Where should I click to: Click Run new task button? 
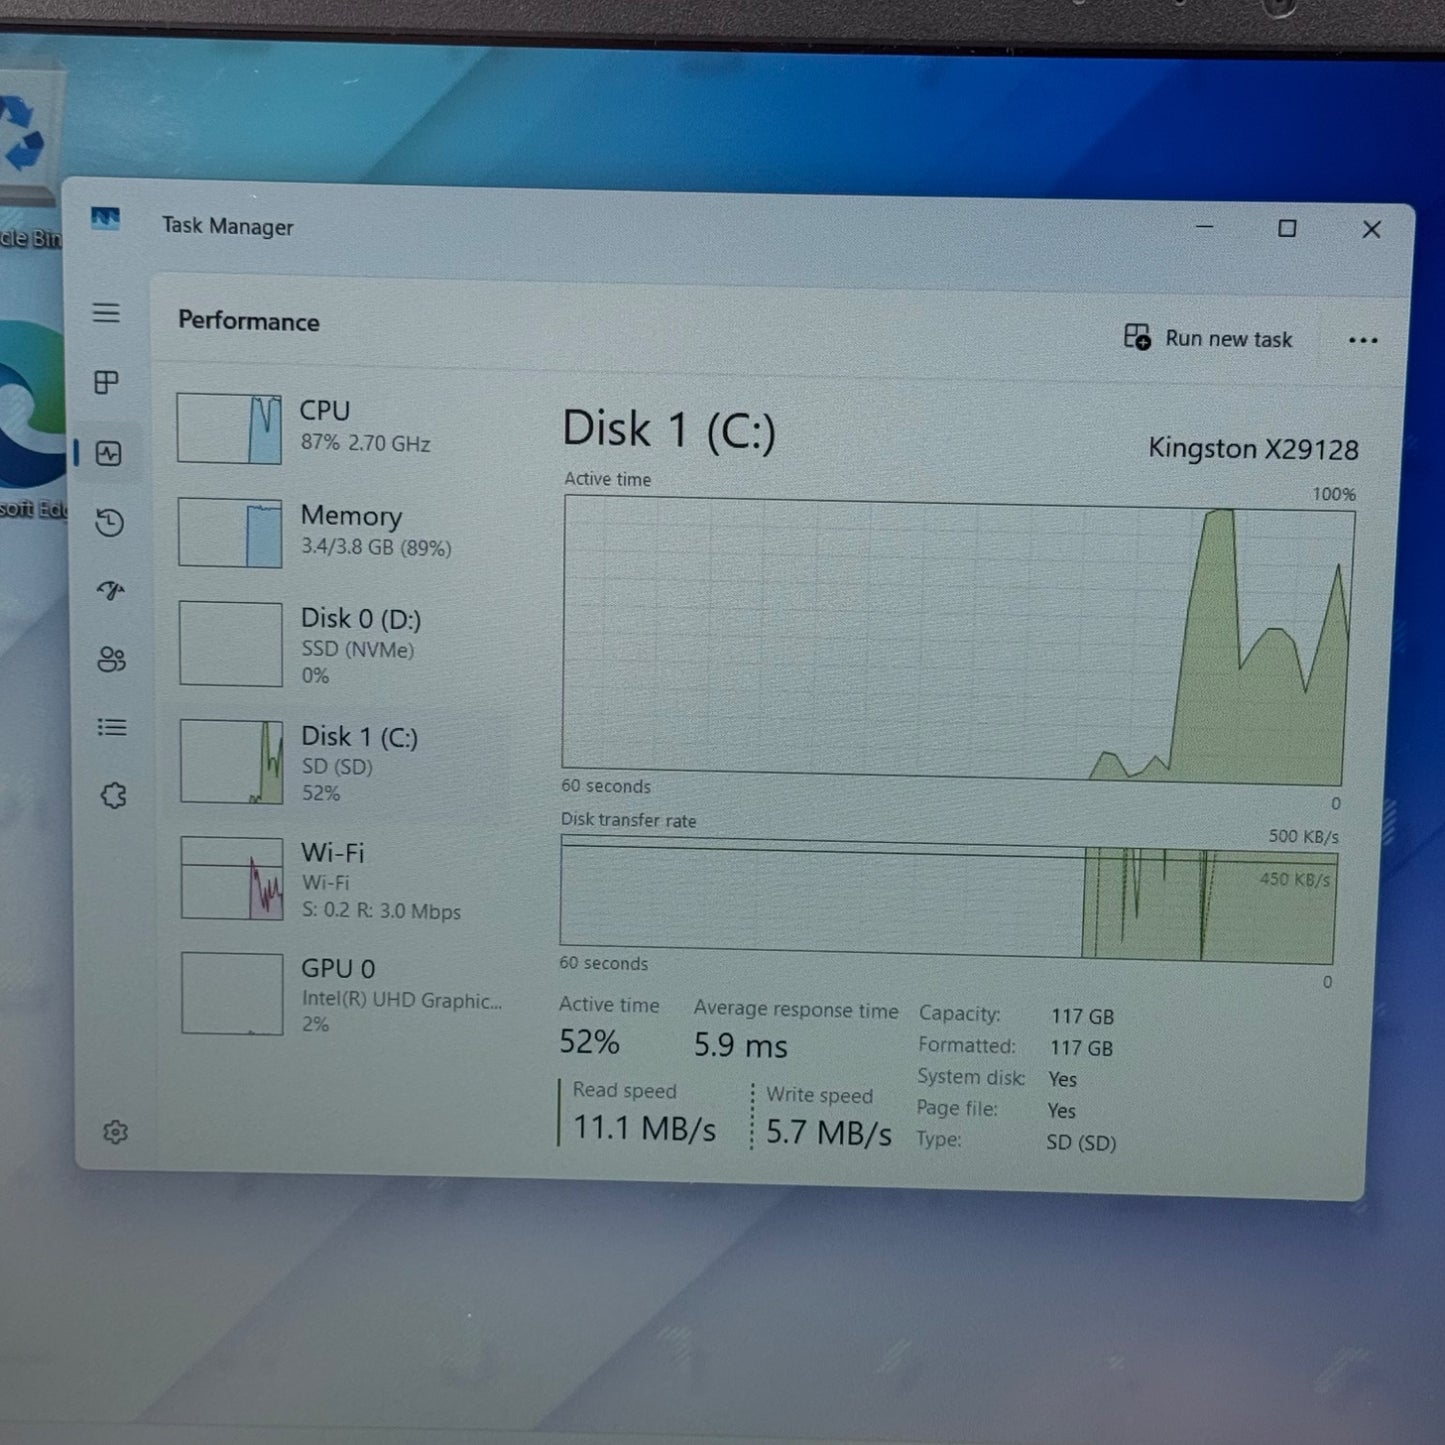point(1208,339)
